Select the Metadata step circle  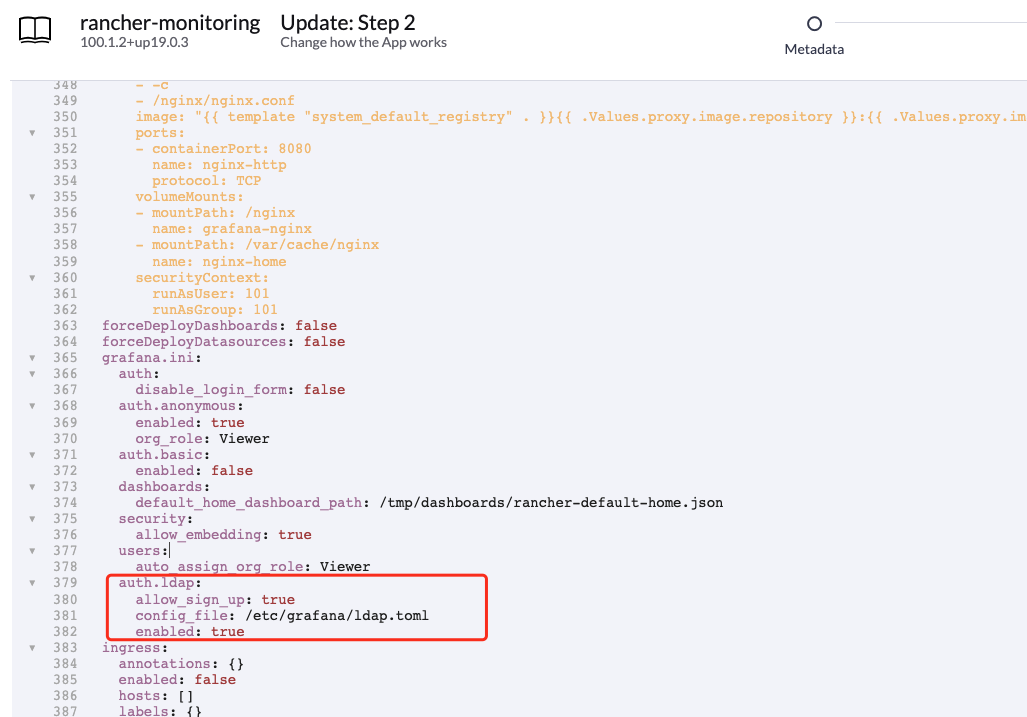[814, 24]
